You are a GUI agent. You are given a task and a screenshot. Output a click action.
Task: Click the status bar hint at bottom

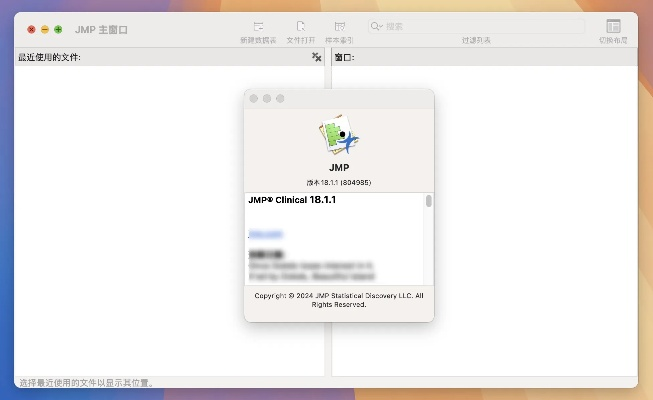tap(87, 383)
